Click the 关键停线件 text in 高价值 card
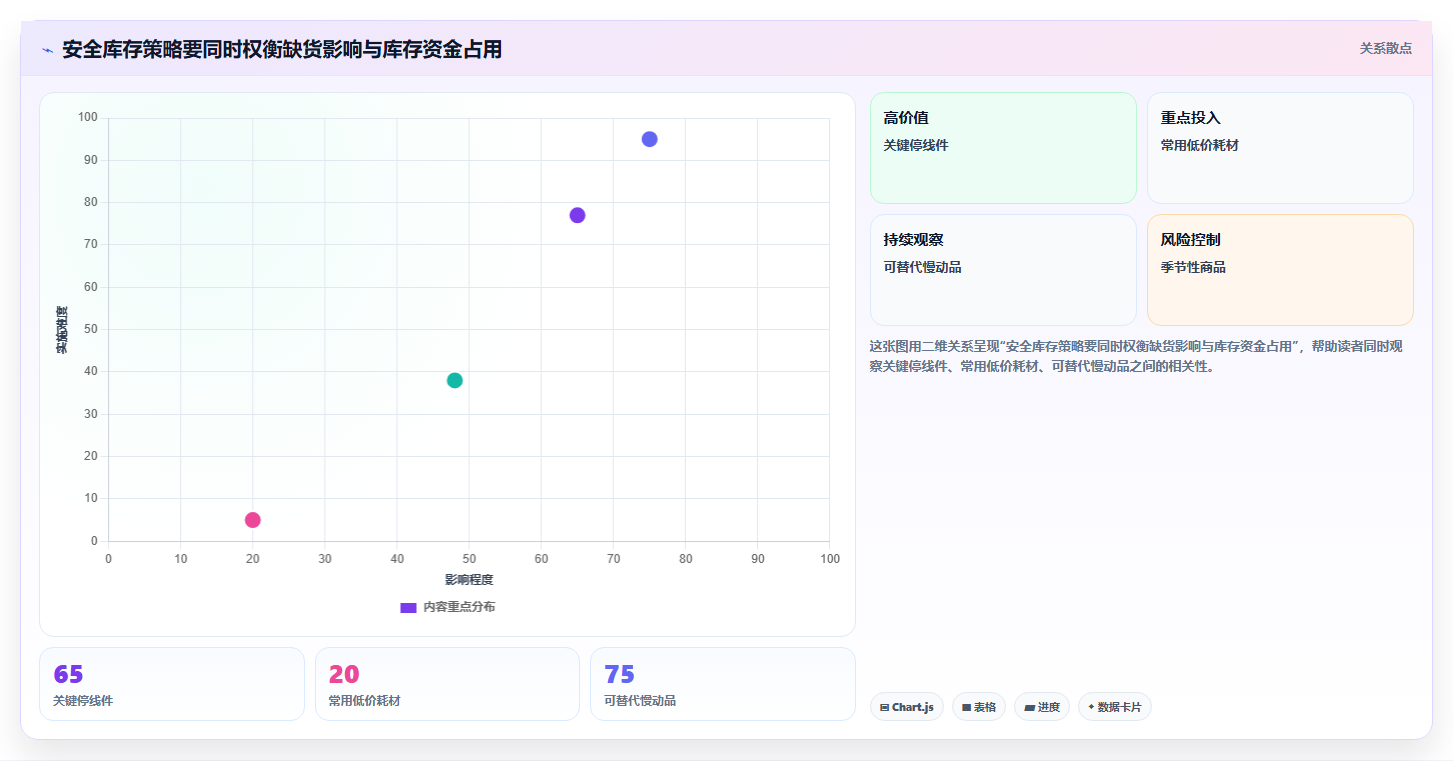Viewport: 1453px width, 761px height. 916,145
